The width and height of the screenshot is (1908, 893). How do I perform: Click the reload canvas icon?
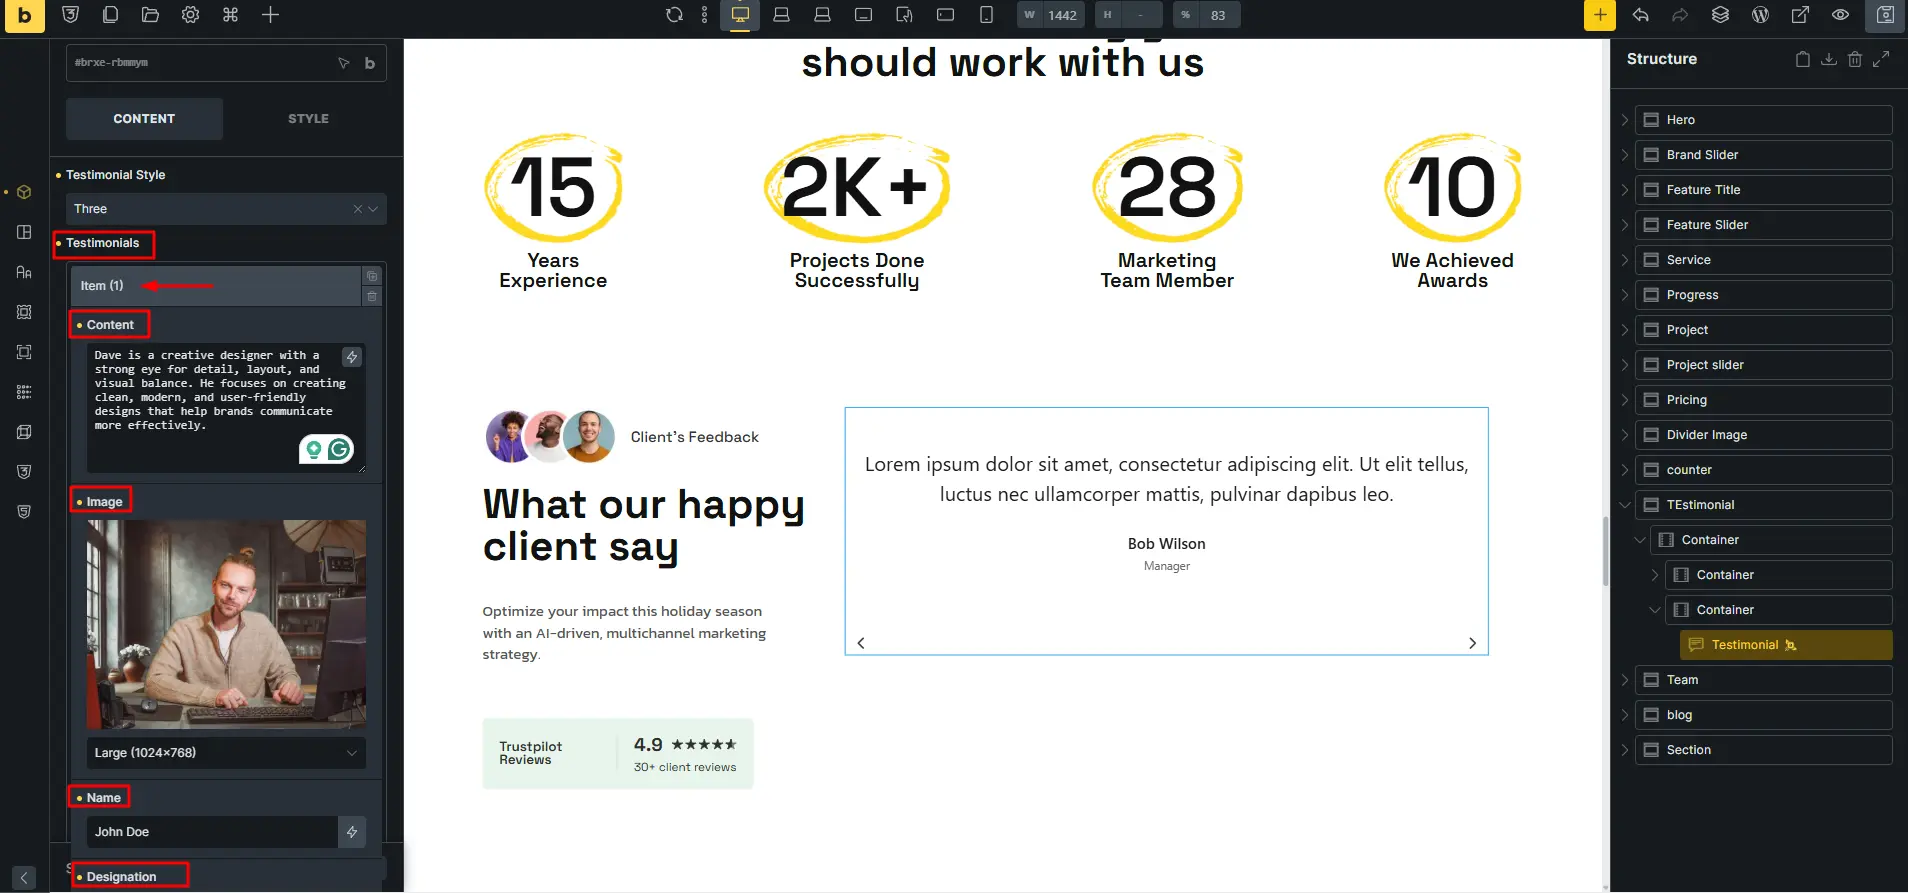point(674,15)
